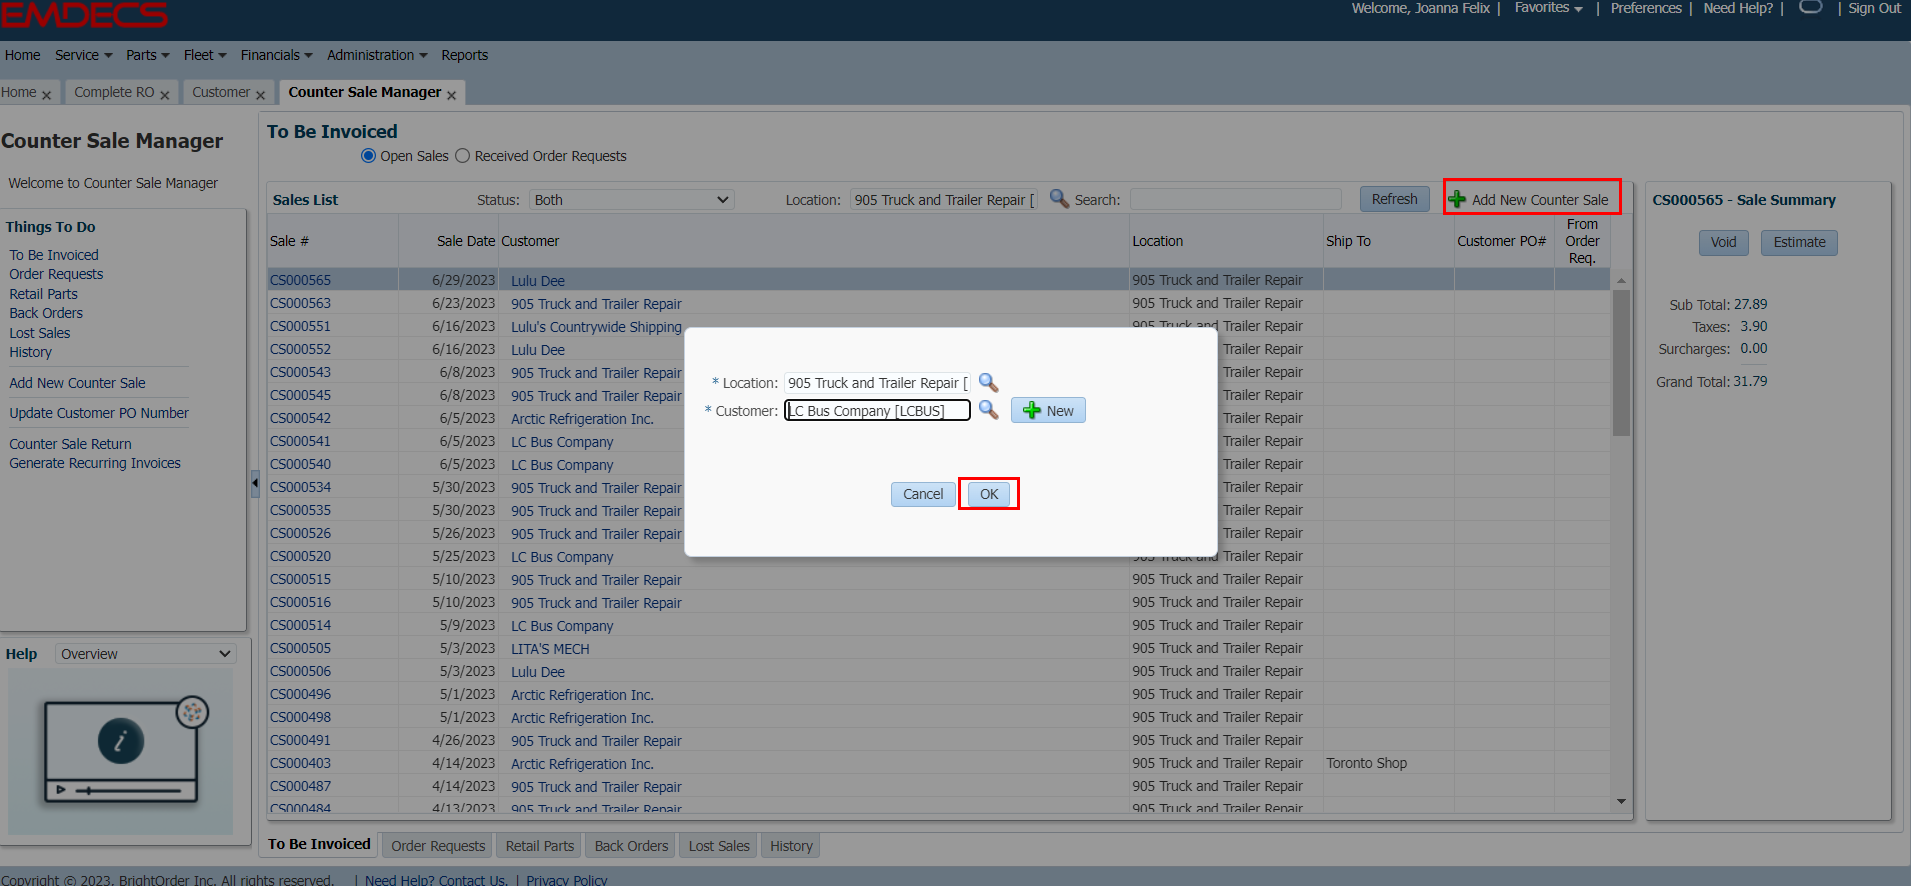Click the Location lookup magnifier in dialog
The width and height of the screenshot is (1911, 886).
click(988, 382)
